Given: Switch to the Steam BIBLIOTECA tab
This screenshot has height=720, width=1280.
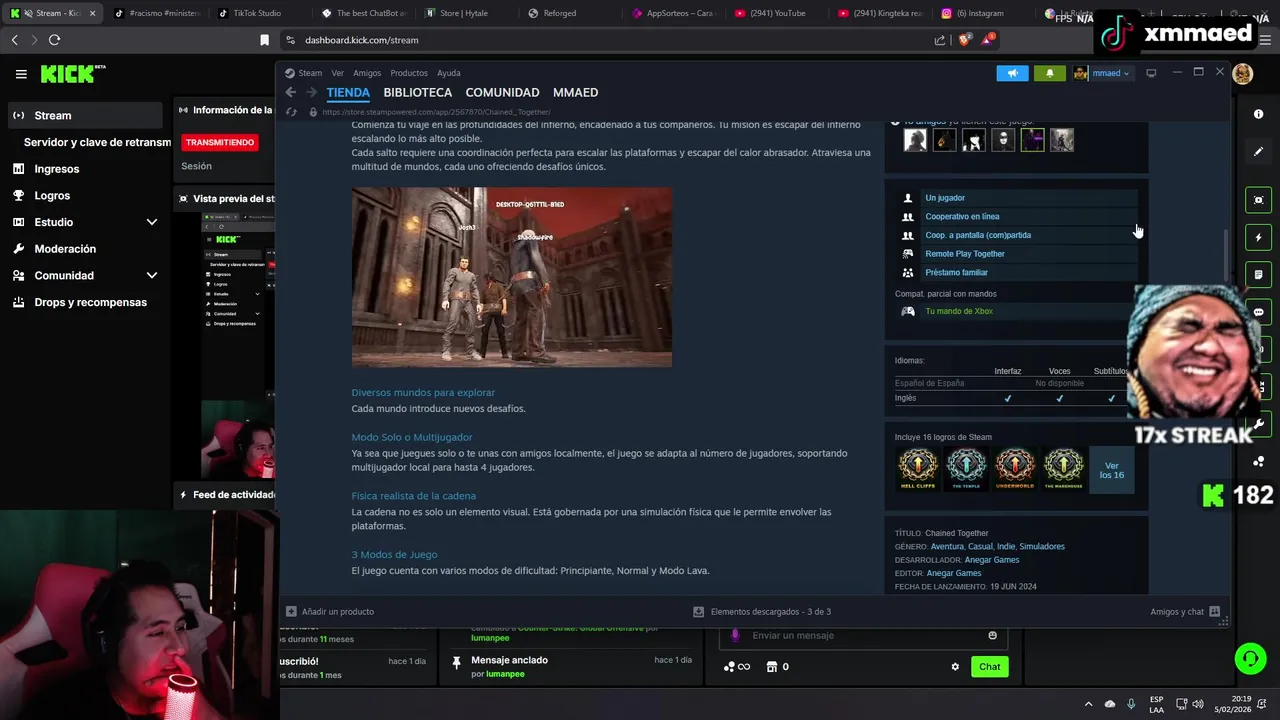Looking at the screenshot, I should tap(417, 92).
